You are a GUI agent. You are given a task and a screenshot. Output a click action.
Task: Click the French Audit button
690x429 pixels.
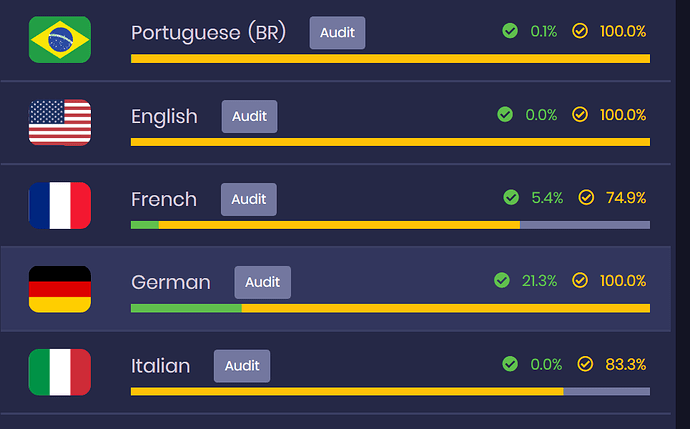(x=249, y=199)
